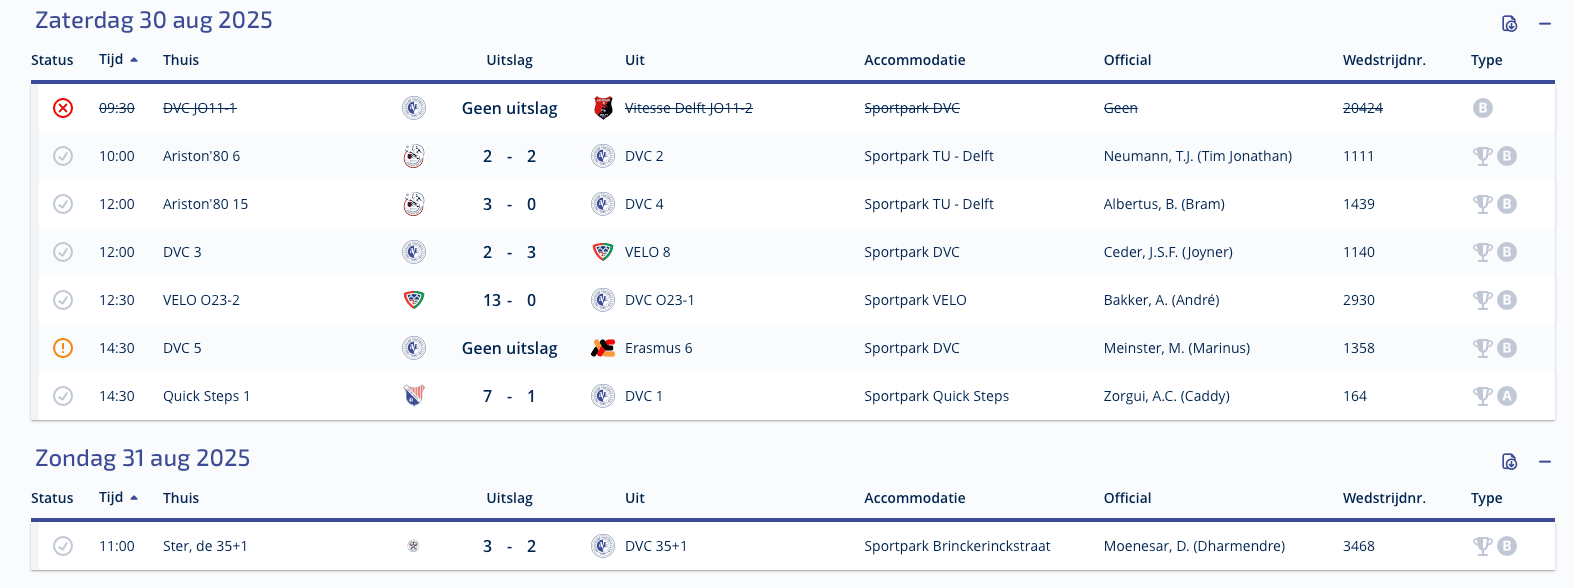This screenshot has height=588, width=1575.
Task: Click the Quick Steps 1 club logo
Action: 414,396
